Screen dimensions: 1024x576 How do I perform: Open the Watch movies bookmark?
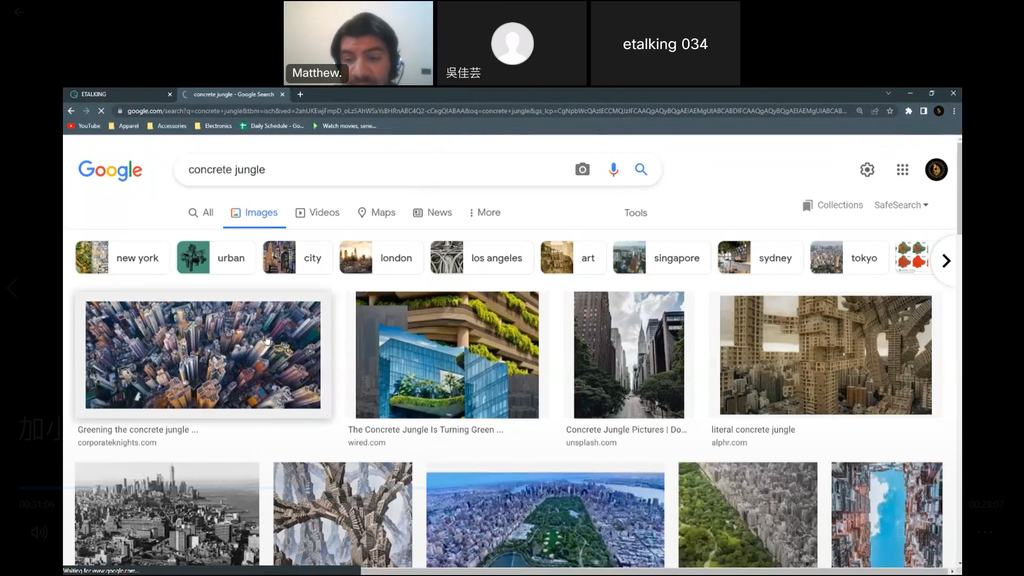(344, 126)
